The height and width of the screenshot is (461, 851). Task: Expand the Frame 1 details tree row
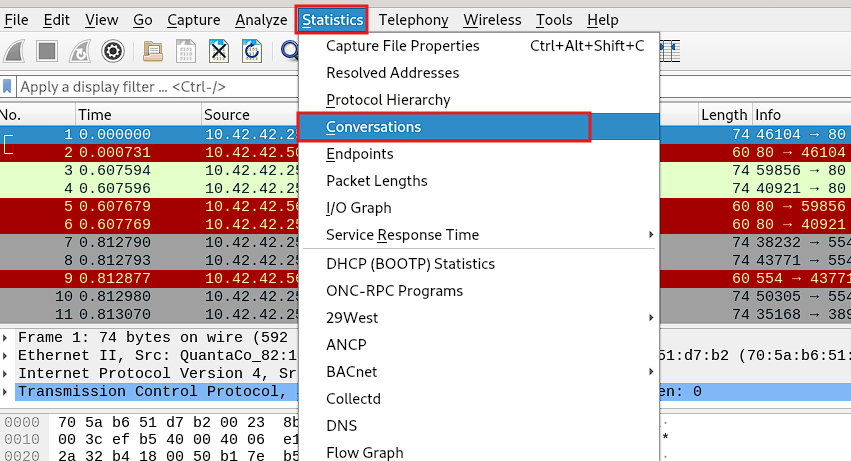(x=5, y=338)
